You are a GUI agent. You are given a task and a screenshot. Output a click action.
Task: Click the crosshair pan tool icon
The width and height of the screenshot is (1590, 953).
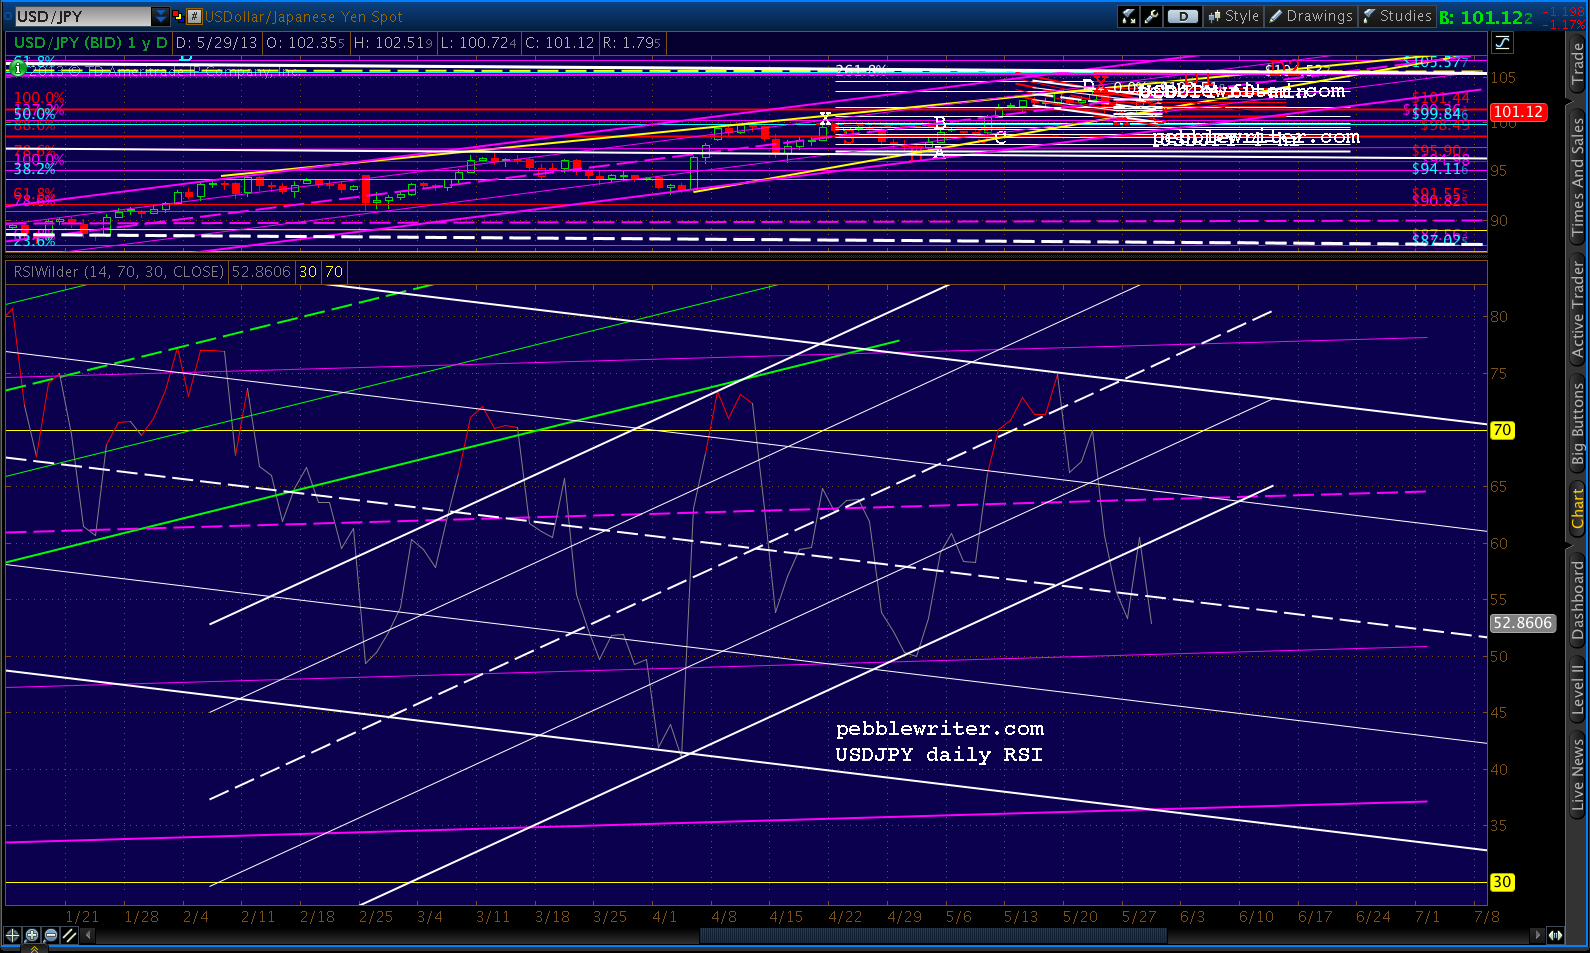pyautogui.click(x=12, y=935)
